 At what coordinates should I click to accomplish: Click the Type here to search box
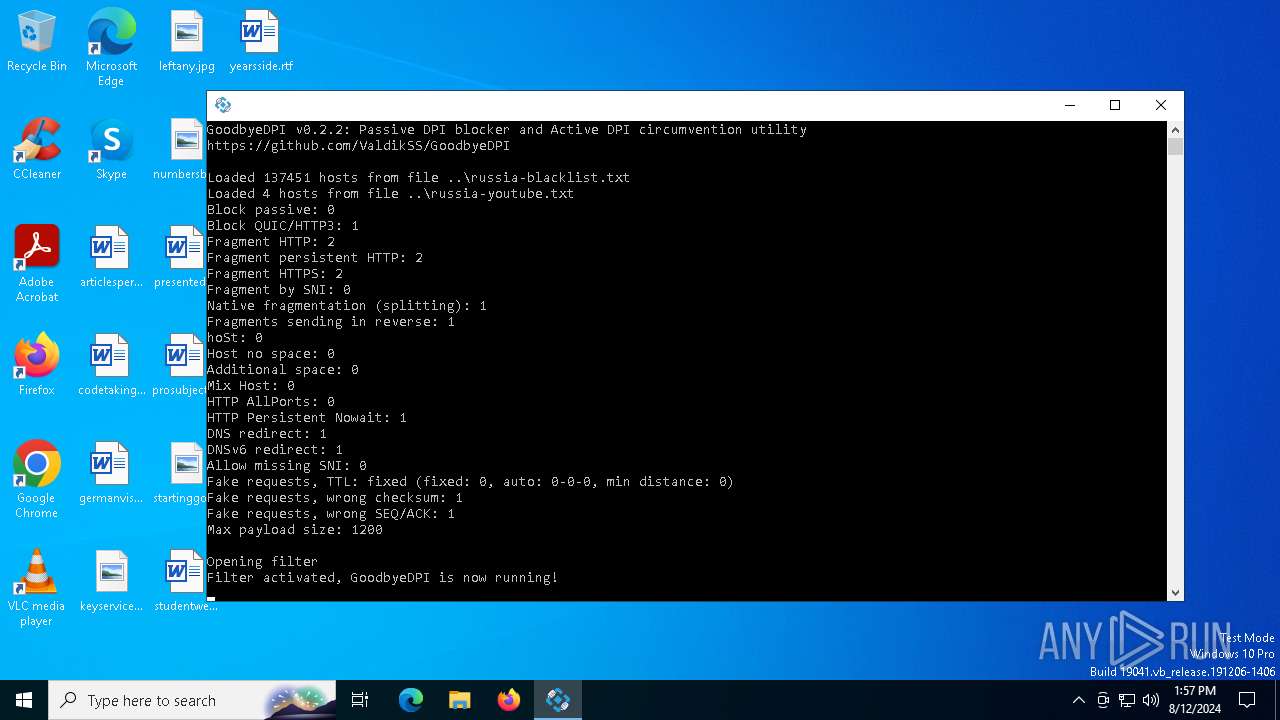click(x=192, y=700)
